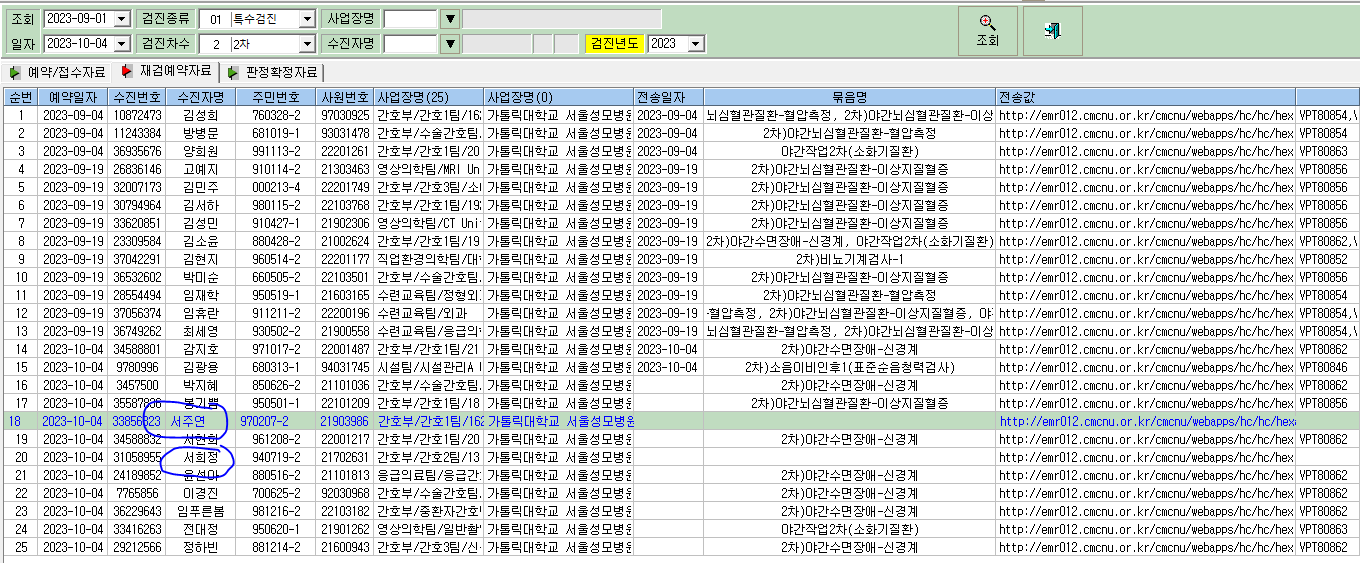The width and height of the screenshot is (1360, 563).
Task: Open the 예약/접수자료 tab
Action: (x=58, y=72)
